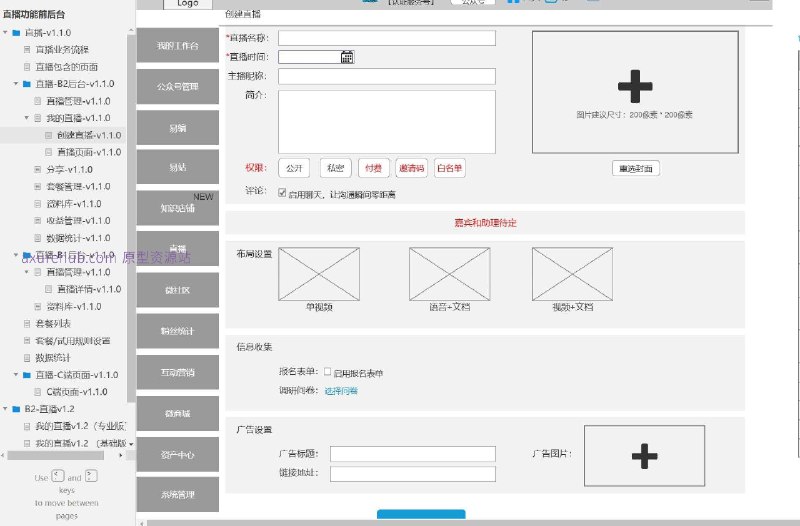Open the 套餐/试用规则设置 page in tree

[72, 341]
